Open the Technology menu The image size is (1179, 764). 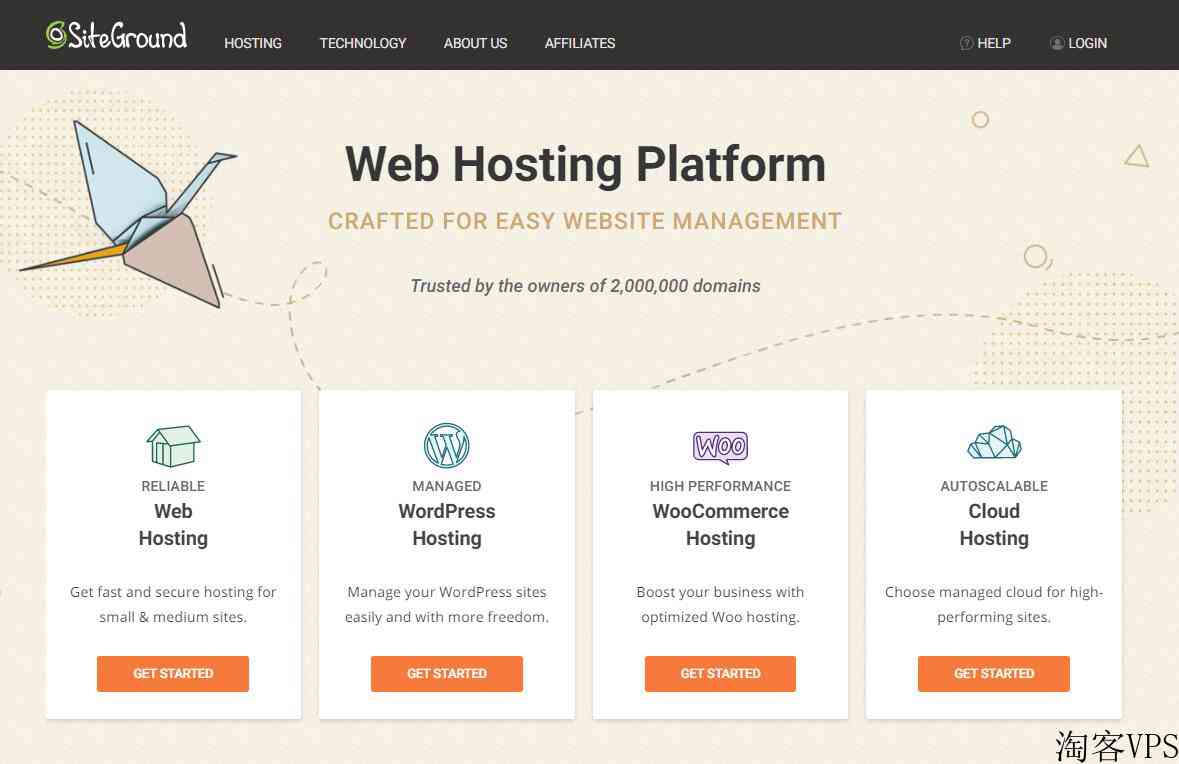point(363,44)
